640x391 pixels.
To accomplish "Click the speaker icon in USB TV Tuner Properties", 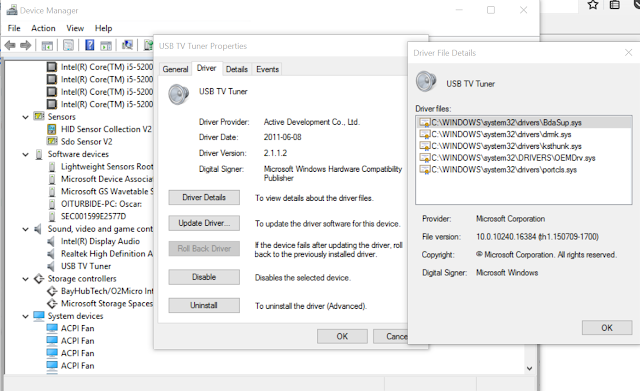I will (x=179, y=94).
